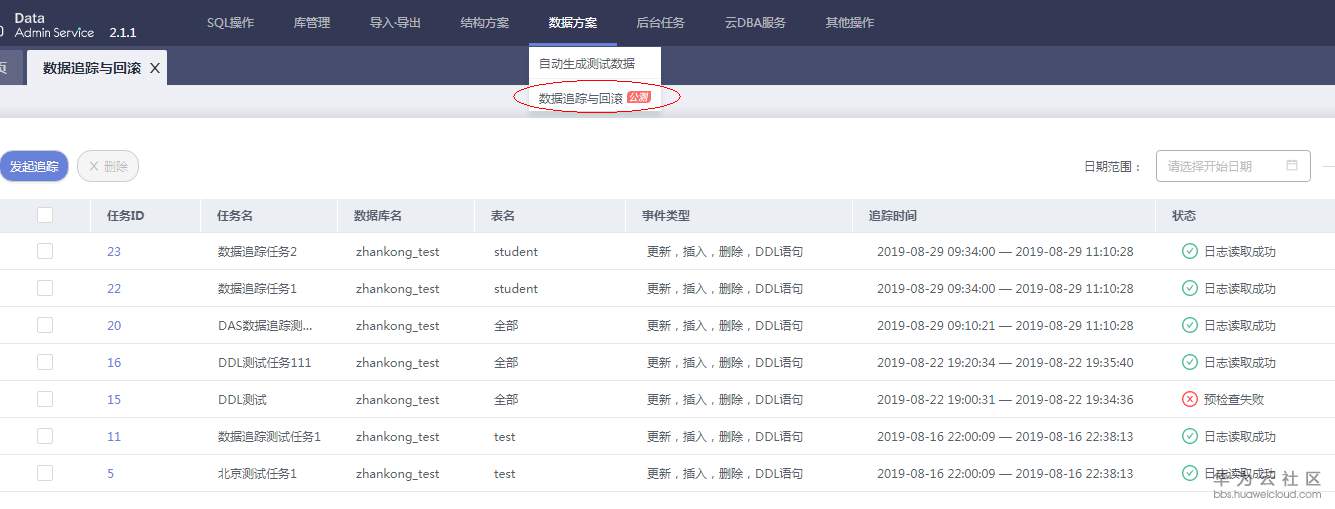Click the 日期范围 label
The height and width of the screenshot is (509, 1335).
tap(1113, 167)
